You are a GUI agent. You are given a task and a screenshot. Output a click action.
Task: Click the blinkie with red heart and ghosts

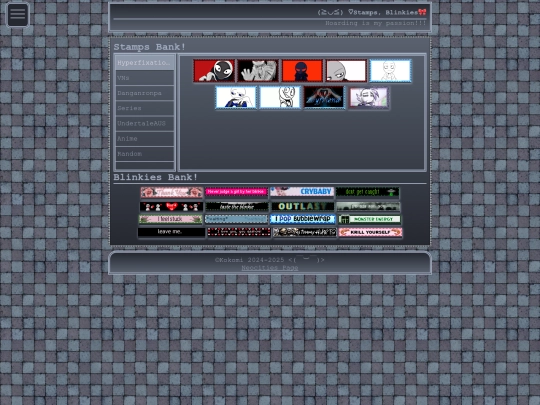pyautogui.click(x=172, y=207)
